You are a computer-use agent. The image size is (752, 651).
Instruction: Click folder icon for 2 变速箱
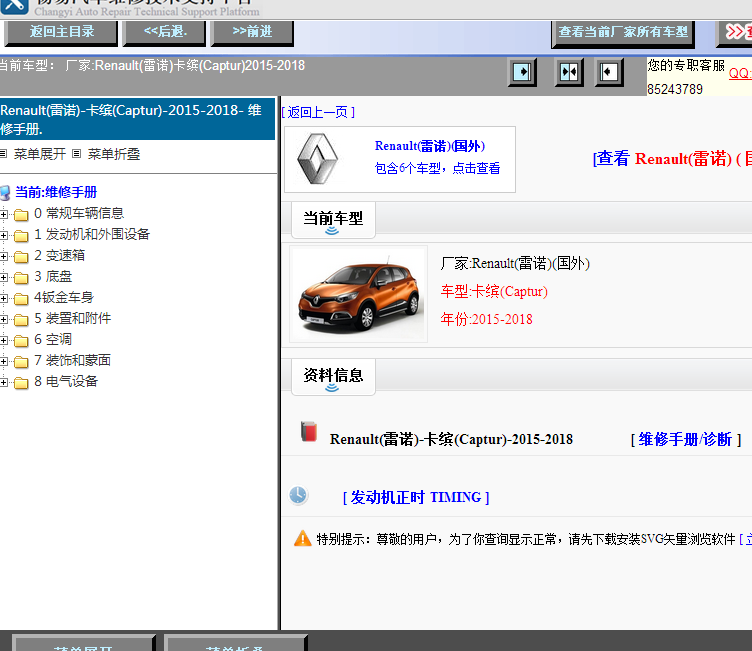tap(21, 257)
